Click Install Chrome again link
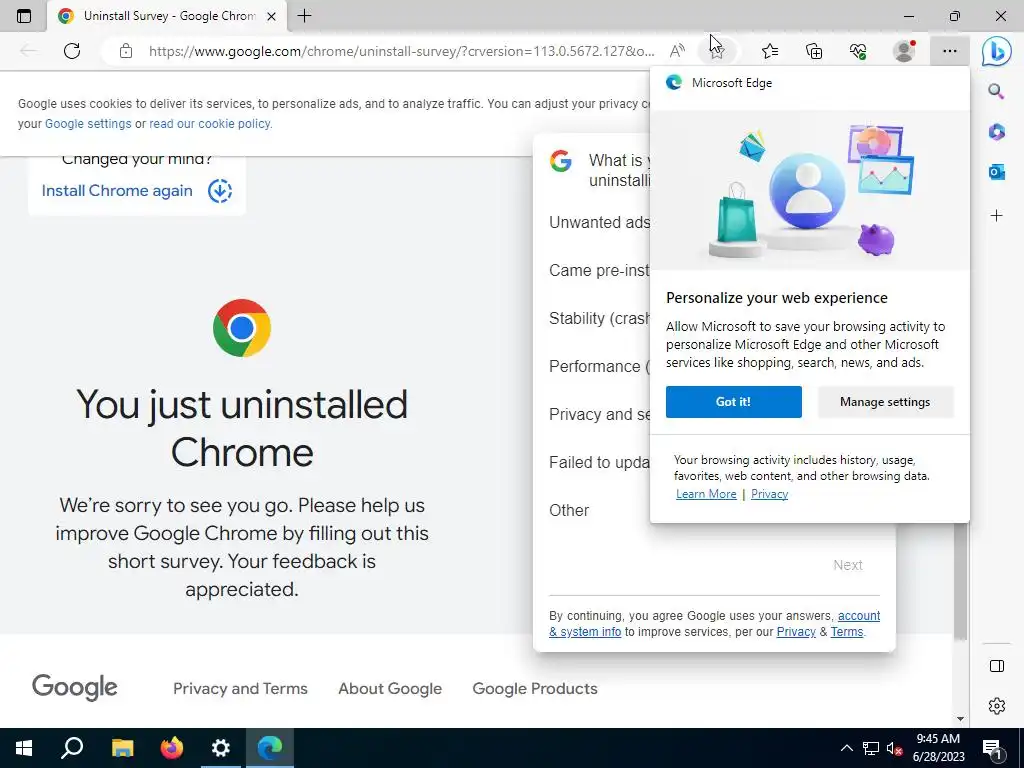The image size is (1024, 768). pos(117,191)
